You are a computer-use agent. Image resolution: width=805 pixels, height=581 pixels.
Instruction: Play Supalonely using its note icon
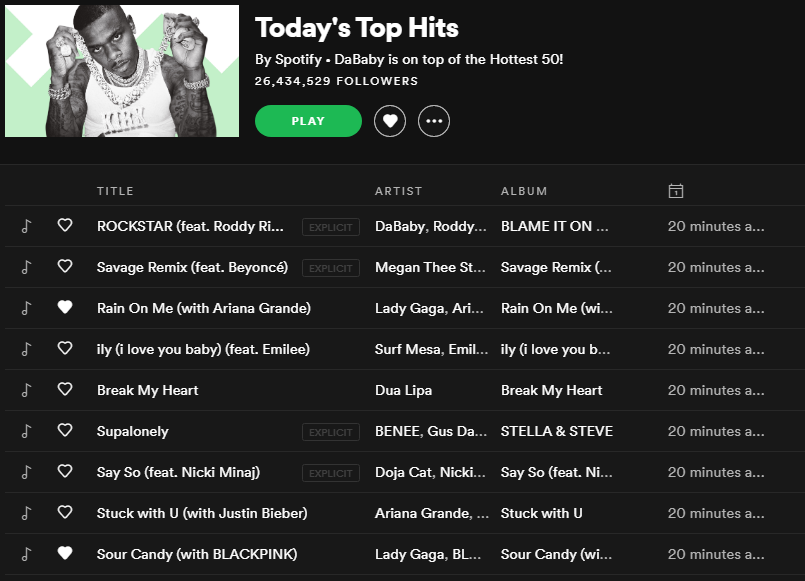tap(26, 431)
